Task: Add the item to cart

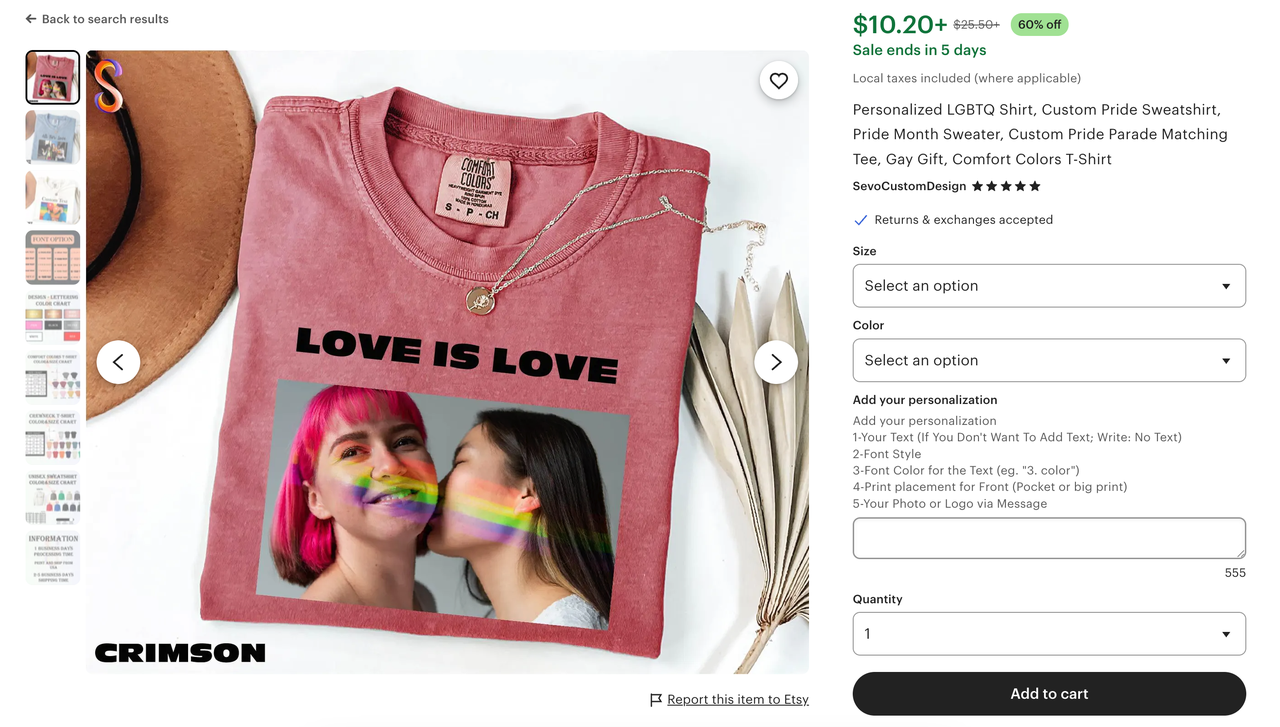Action: click(x=1049, y=694)
